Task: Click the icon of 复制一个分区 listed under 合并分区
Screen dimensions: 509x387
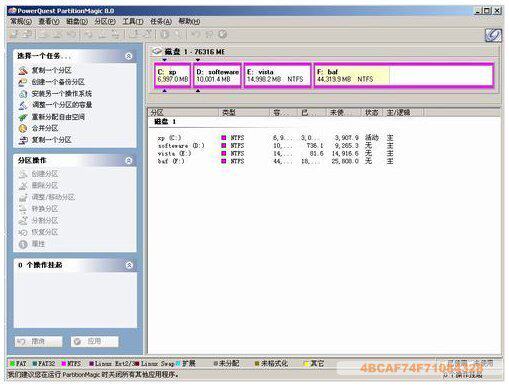Action: coord(23,140)
